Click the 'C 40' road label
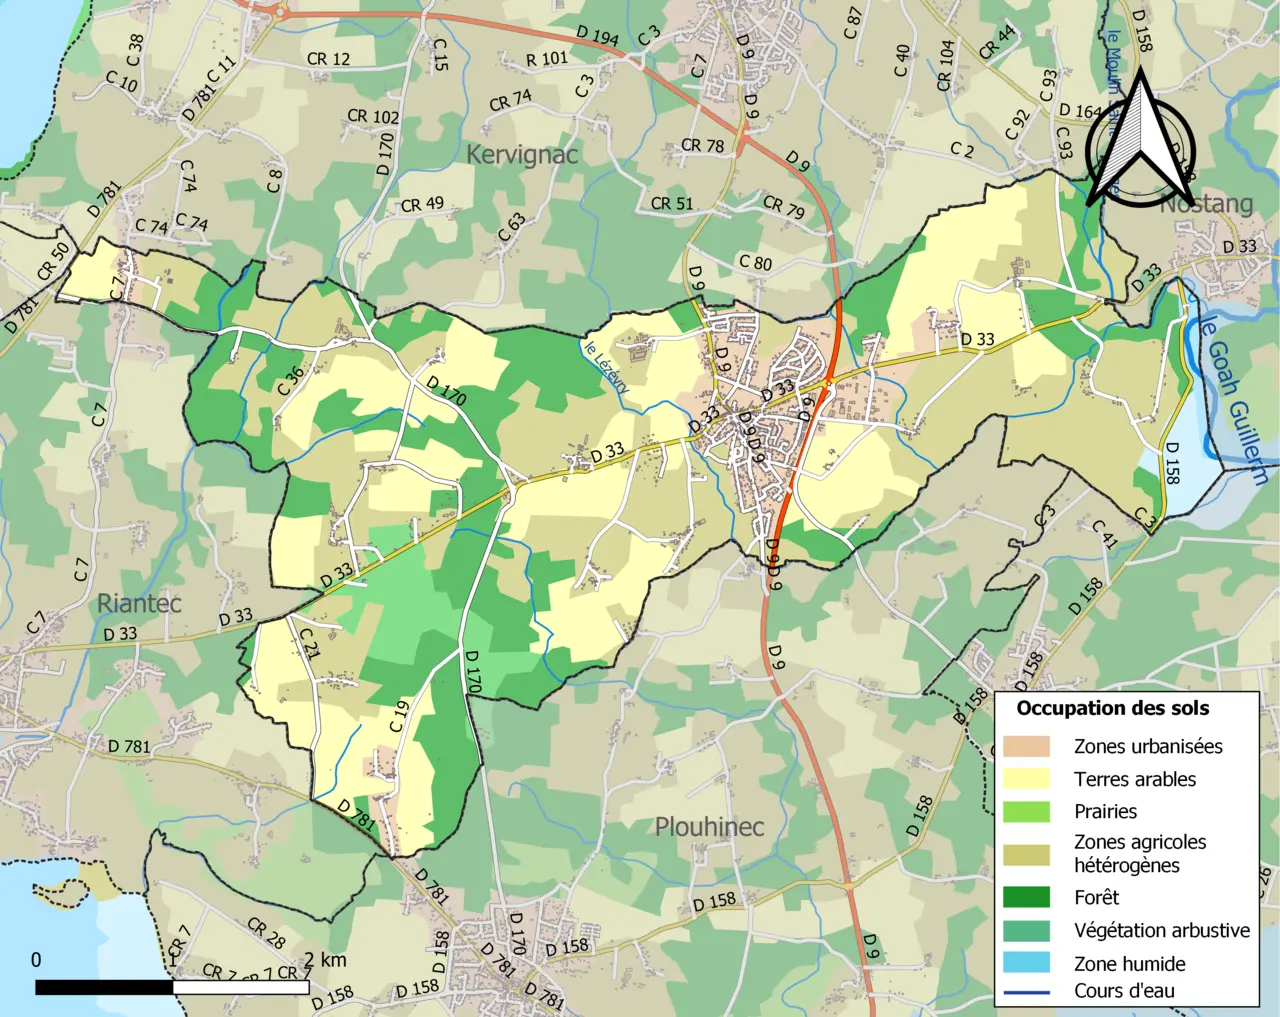1280x1017 pixels. point(902,60)
